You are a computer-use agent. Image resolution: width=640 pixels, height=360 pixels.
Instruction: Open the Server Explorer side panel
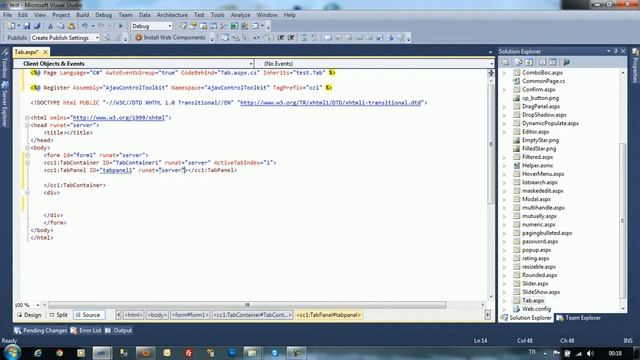(5, 104)
